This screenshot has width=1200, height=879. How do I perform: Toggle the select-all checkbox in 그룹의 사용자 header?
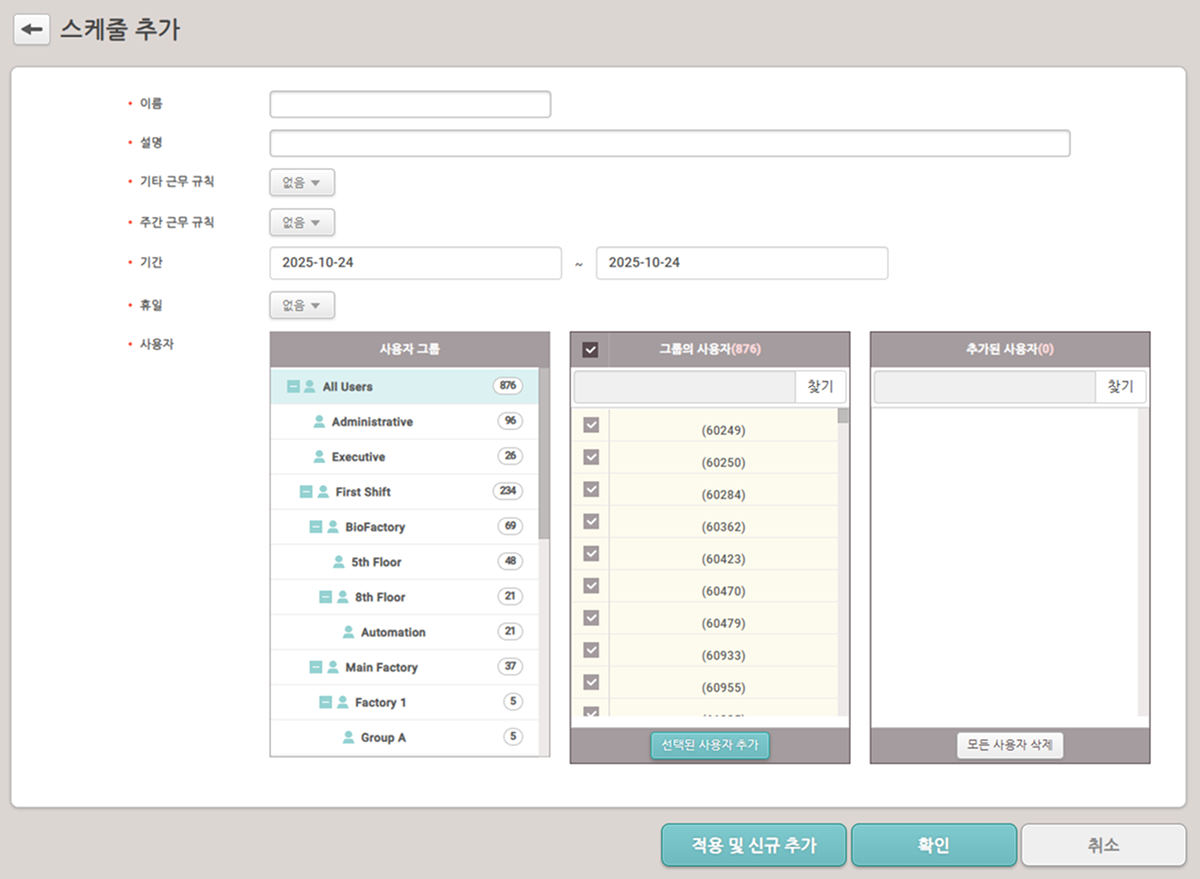pyautogui.click(x=590, y=350)
